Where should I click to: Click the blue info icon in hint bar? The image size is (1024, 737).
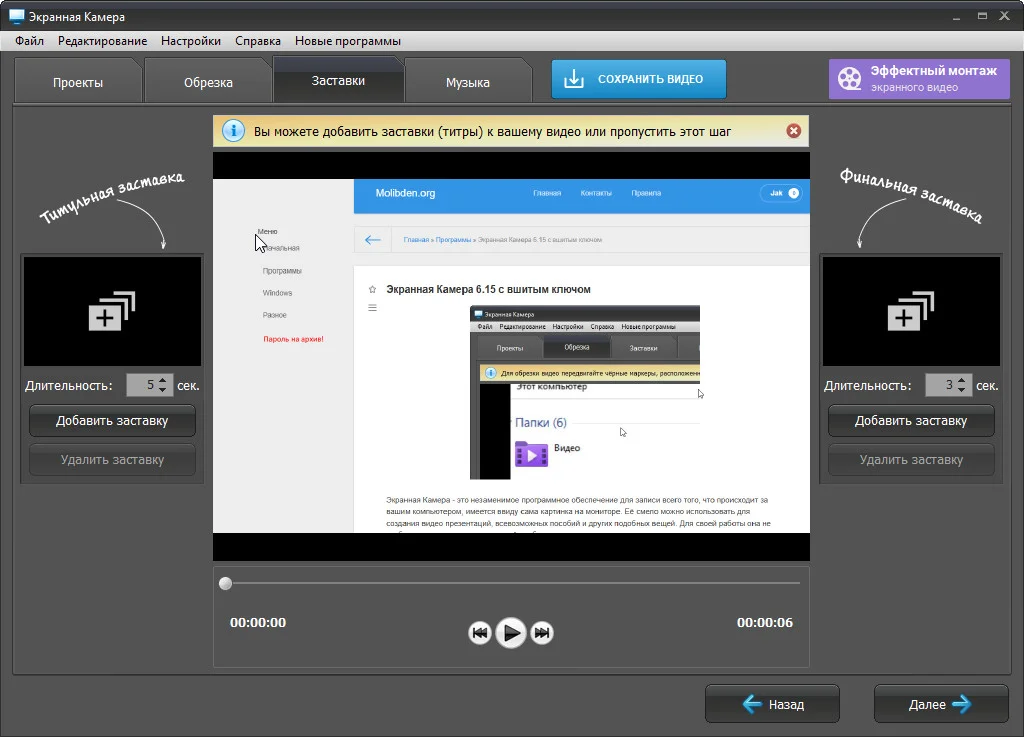[x=232, y=131]
